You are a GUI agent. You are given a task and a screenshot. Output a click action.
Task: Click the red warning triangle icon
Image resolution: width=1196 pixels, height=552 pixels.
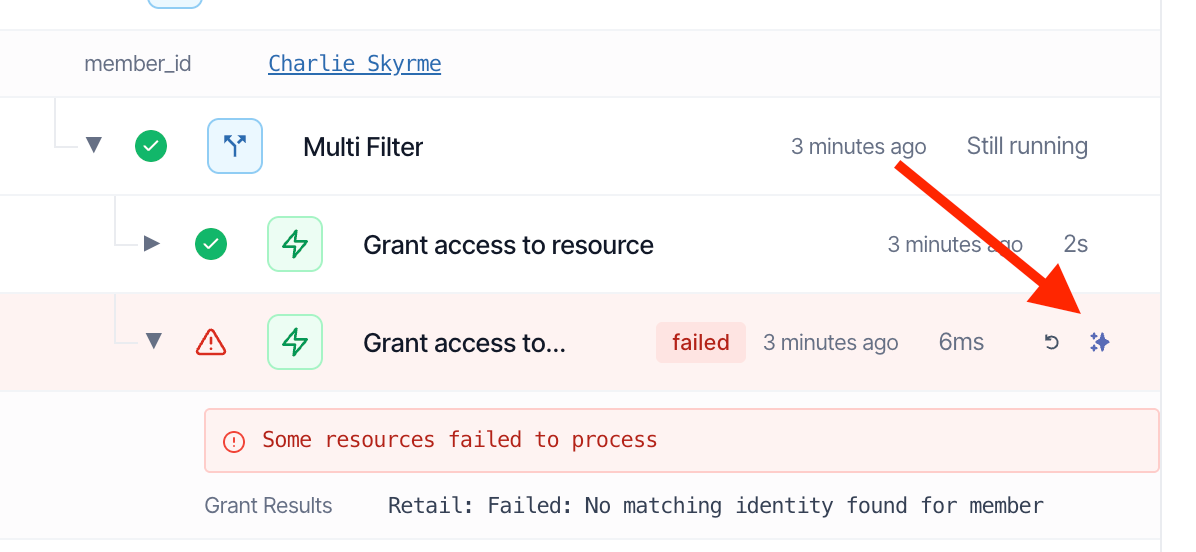pos(211,342)
